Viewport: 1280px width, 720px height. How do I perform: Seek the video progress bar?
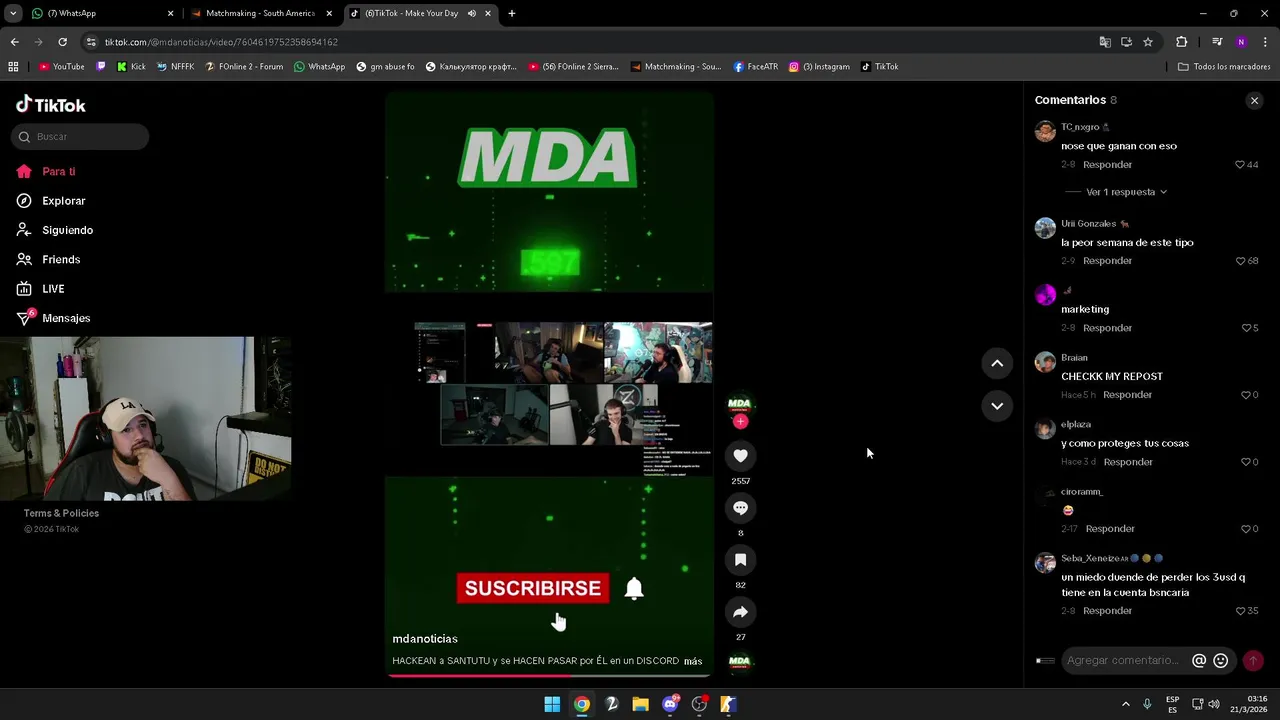point(549,675)
